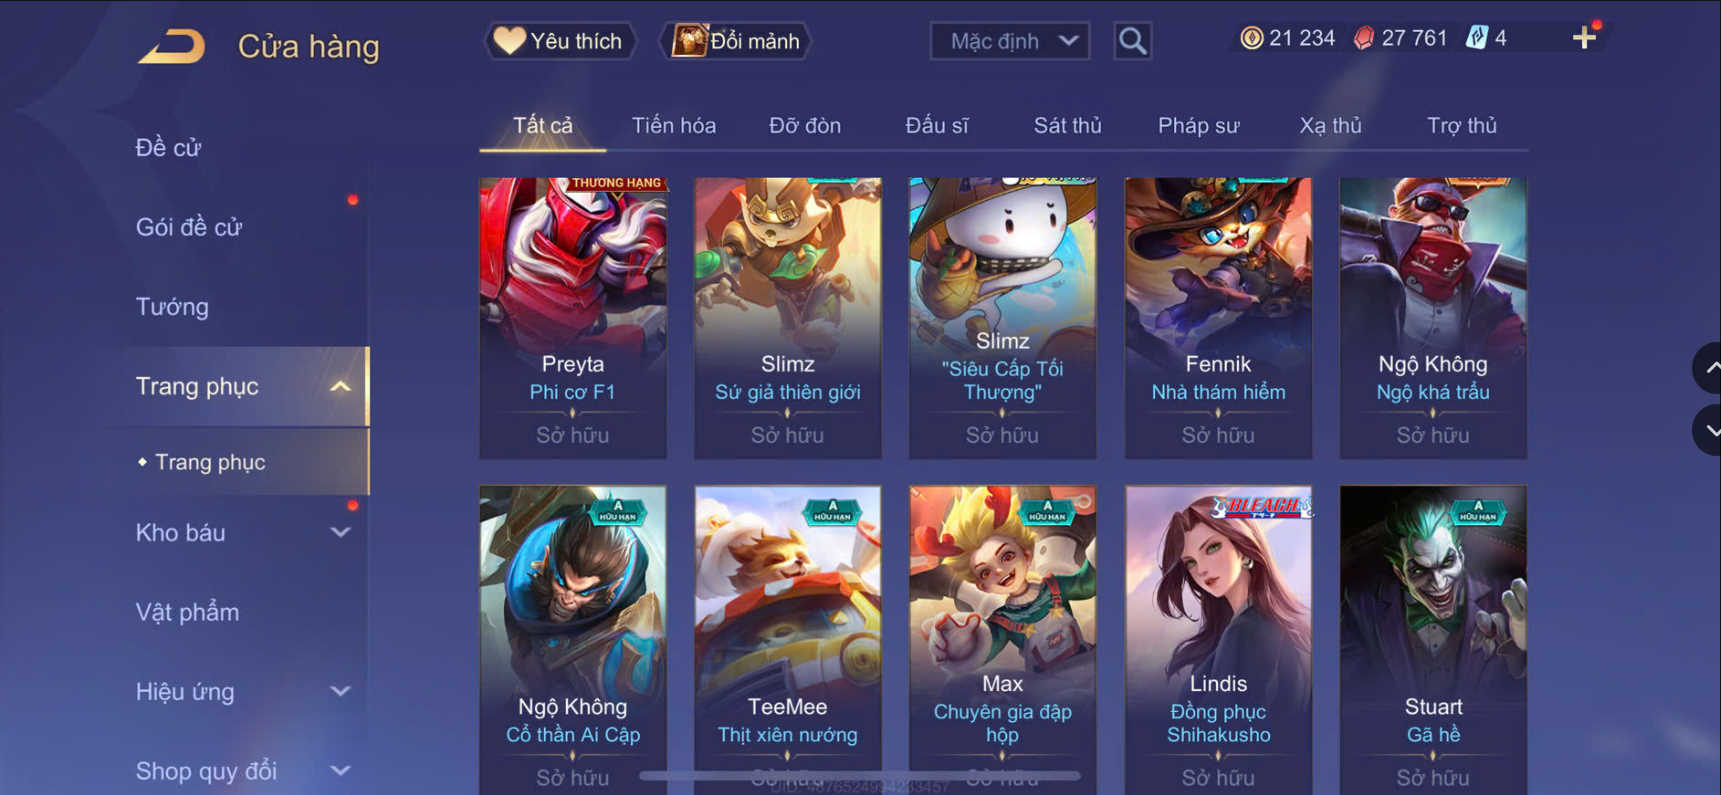Click the blue ticket currency icon
The height and width of the screenshot is (795, 1721).
pyautogui.click(x=1476, y=38)
